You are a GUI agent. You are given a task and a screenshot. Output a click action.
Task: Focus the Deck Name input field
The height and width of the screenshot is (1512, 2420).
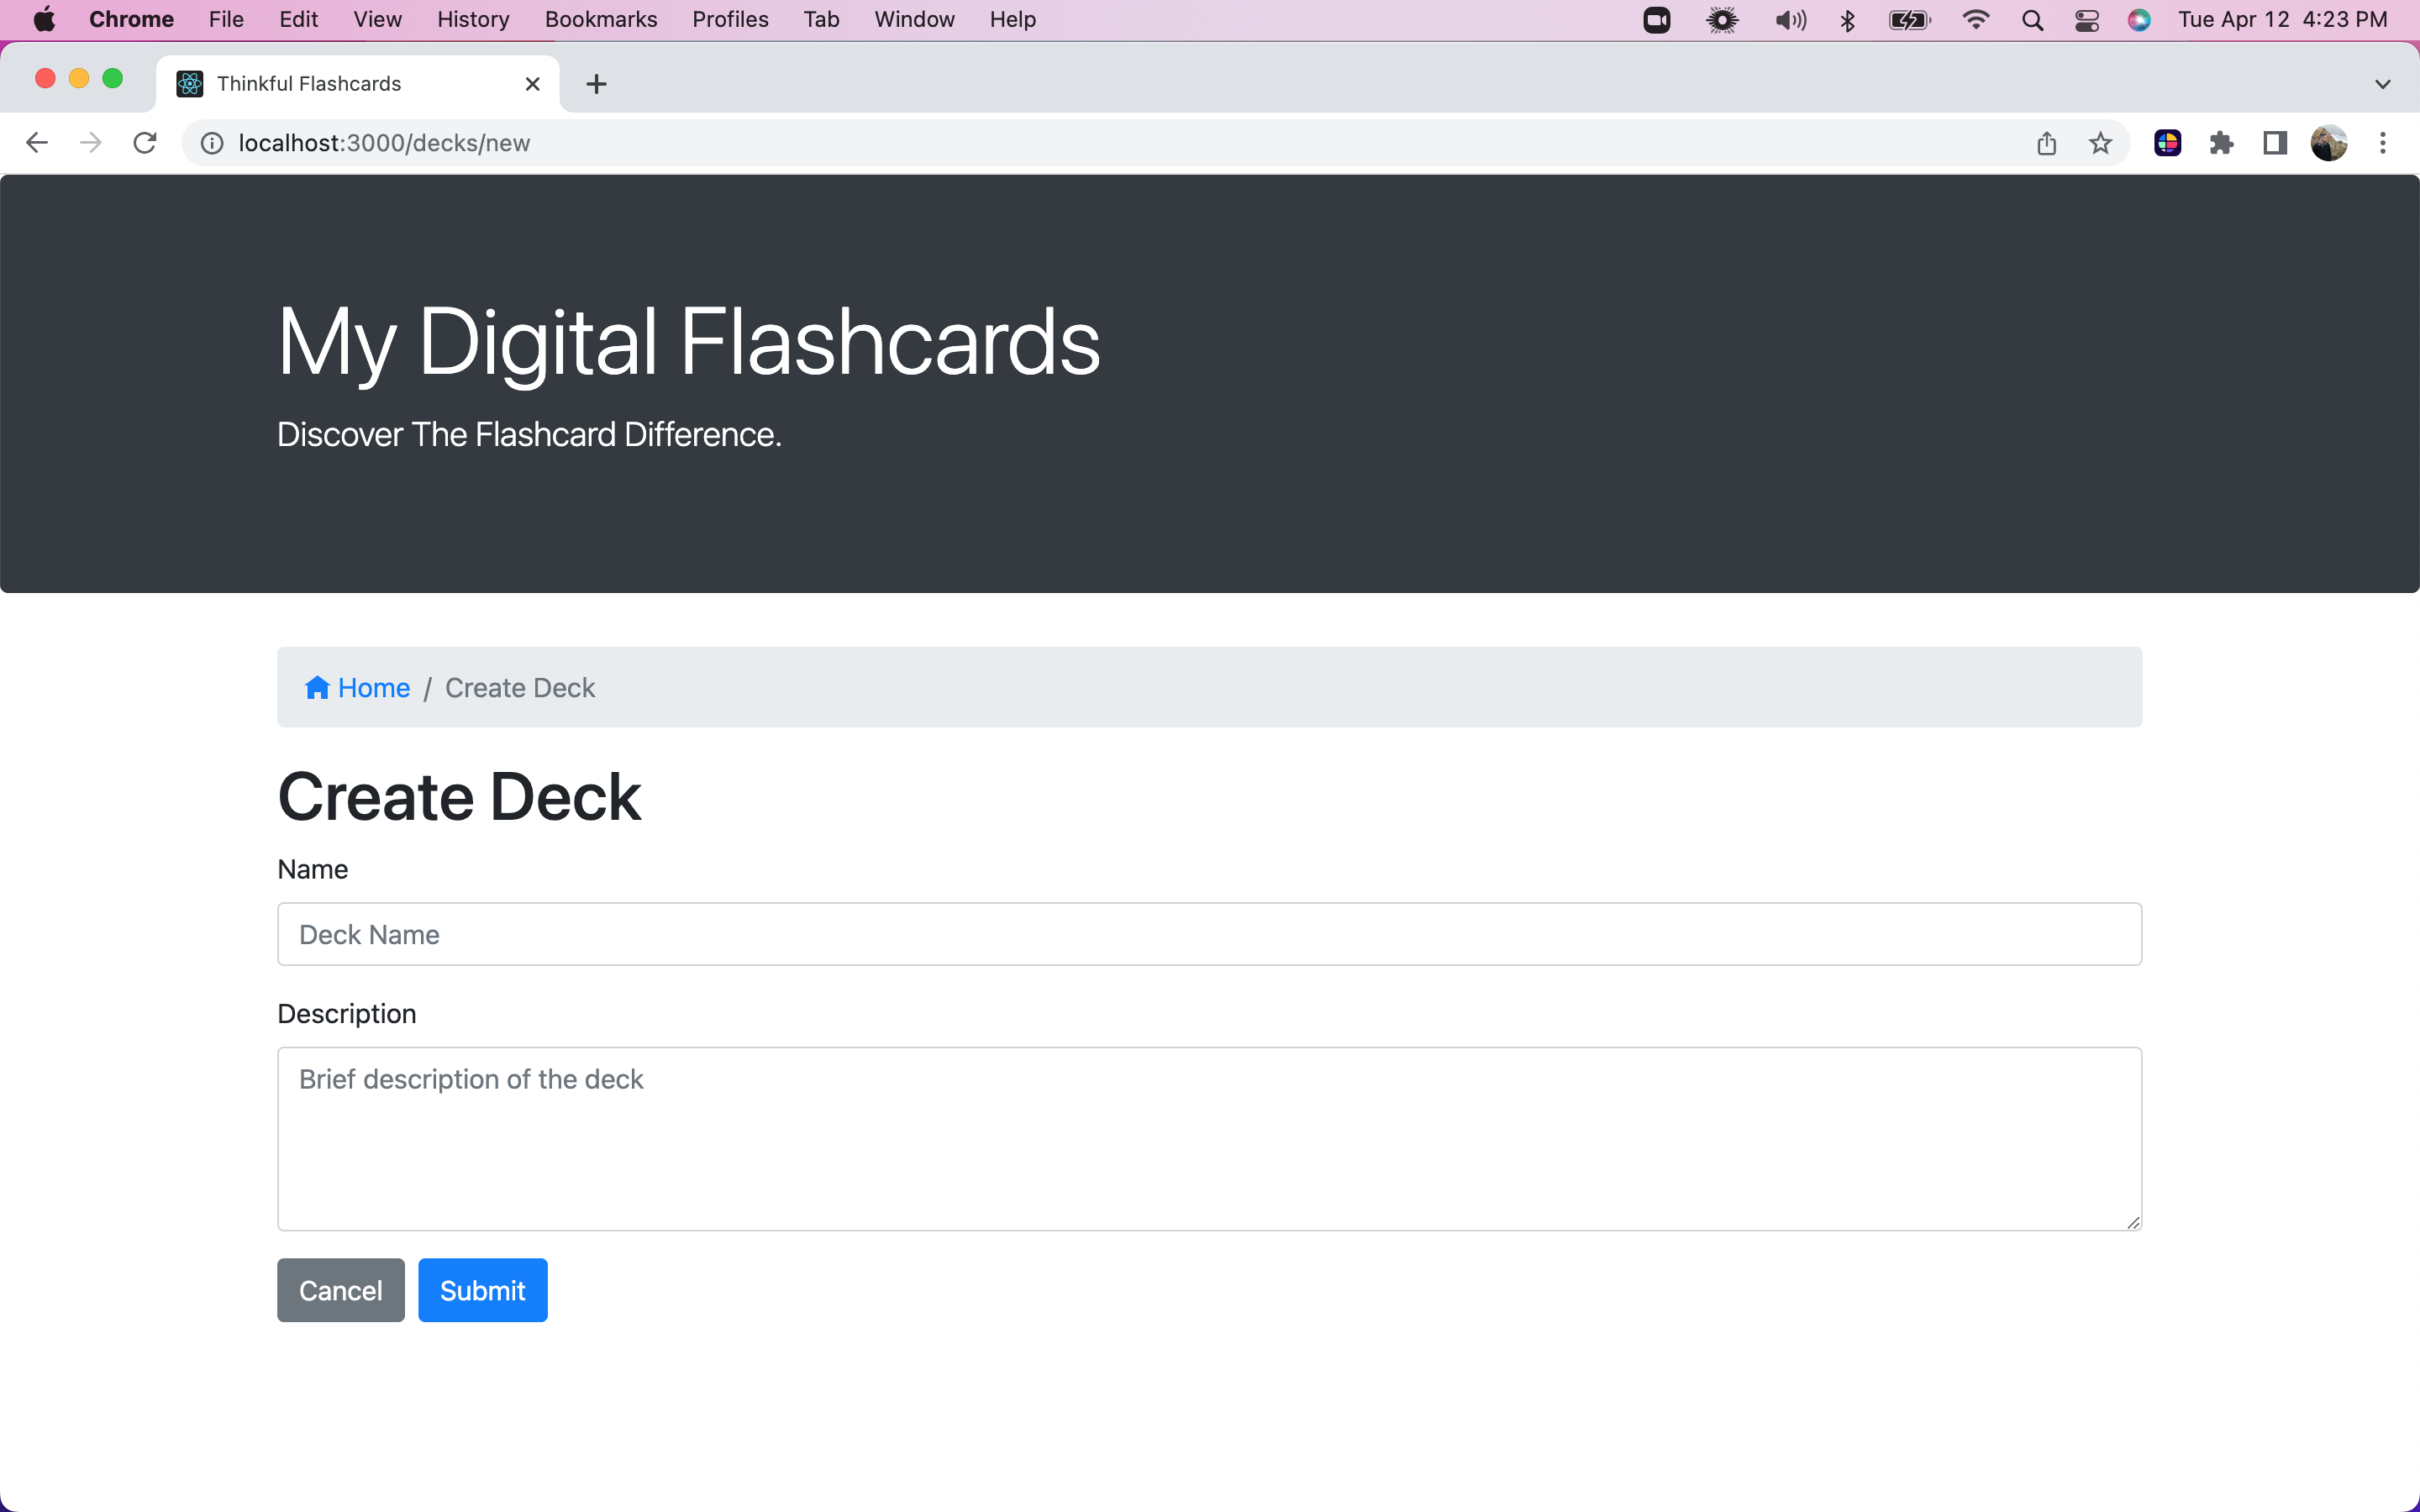click(x=1209, y=934)
